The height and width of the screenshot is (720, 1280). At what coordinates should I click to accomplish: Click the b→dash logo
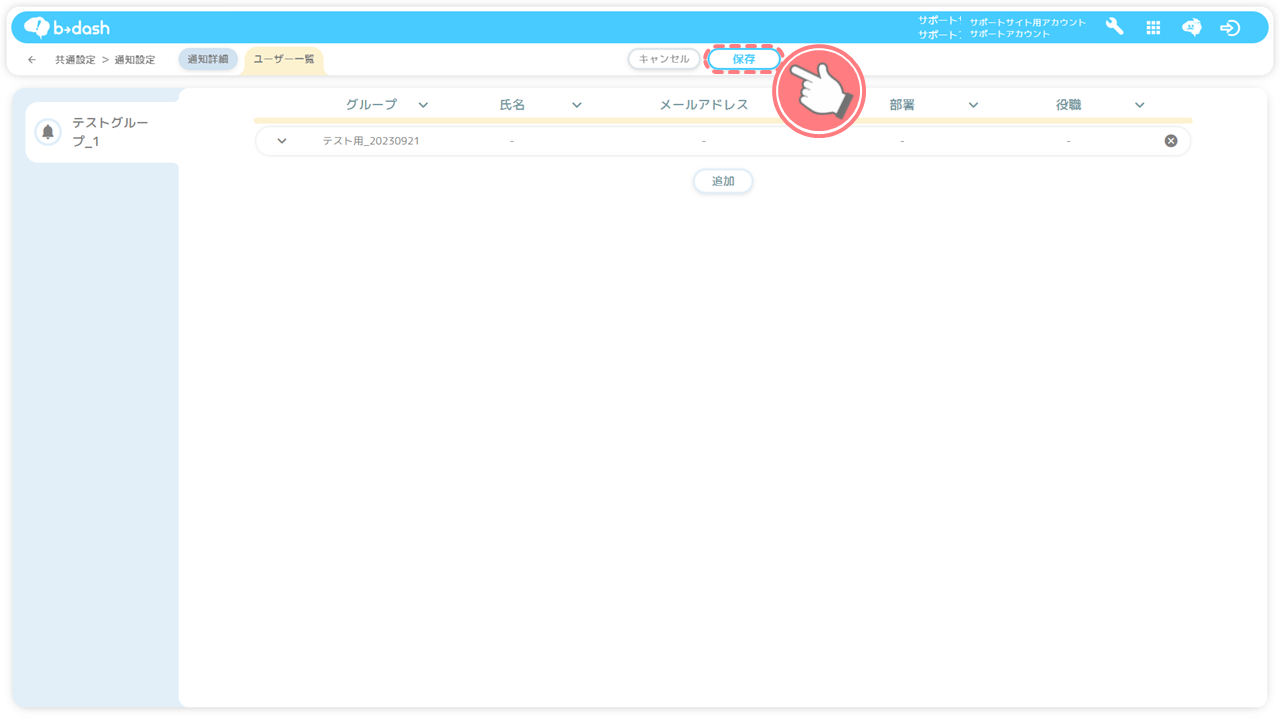click(67, 28)
